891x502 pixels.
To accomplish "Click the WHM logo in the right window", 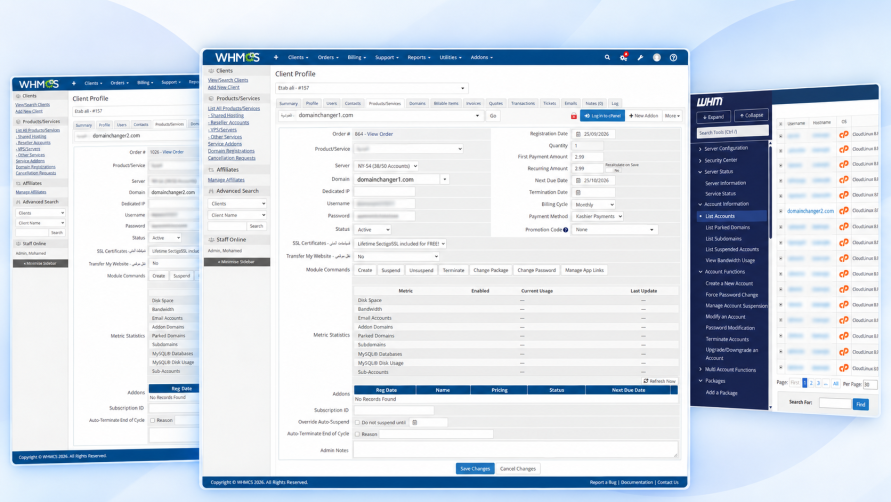I will (x=710, y=102).
